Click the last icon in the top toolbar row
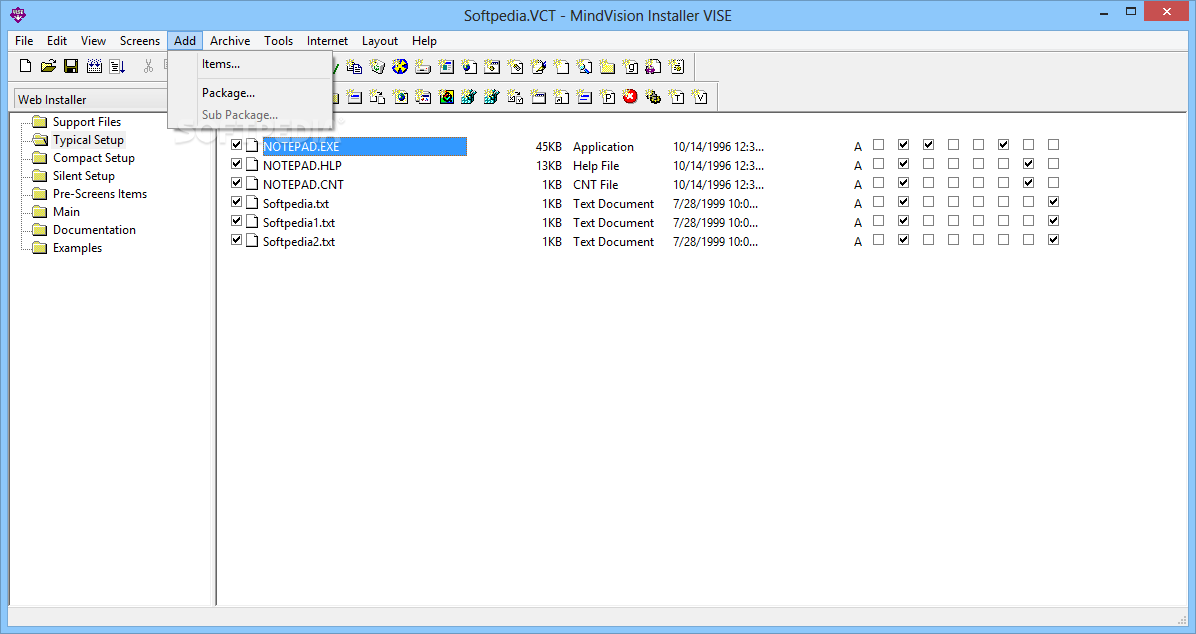 point(677,66)
